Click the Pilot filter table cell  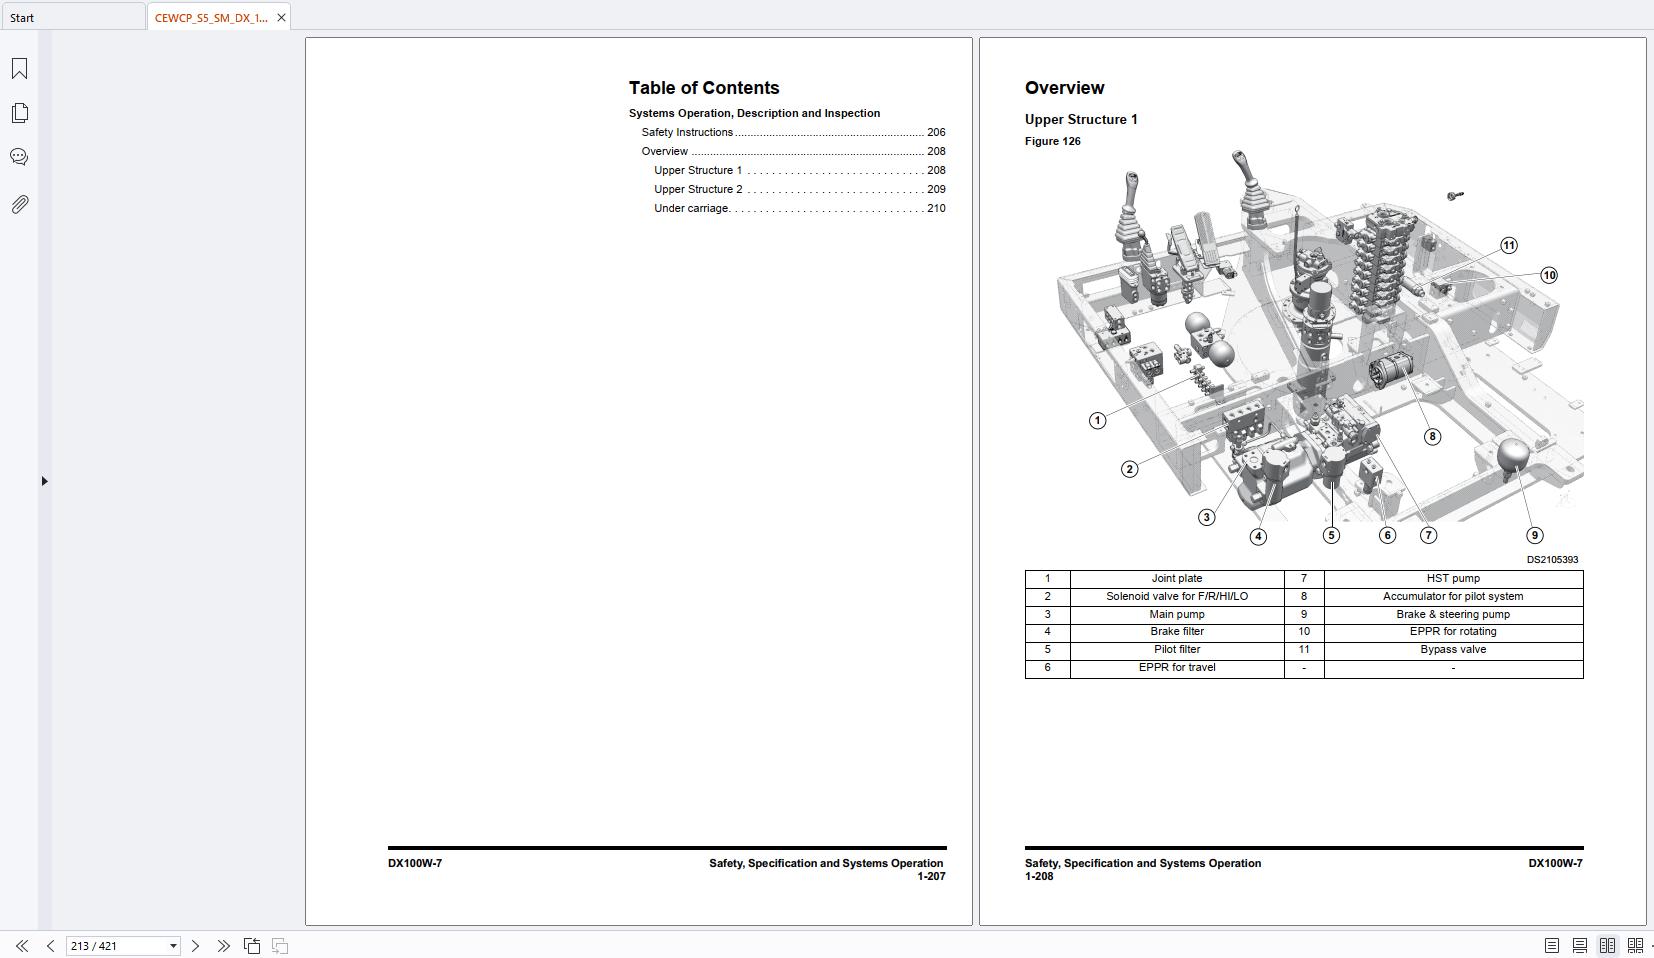[x=1177, y=650]
